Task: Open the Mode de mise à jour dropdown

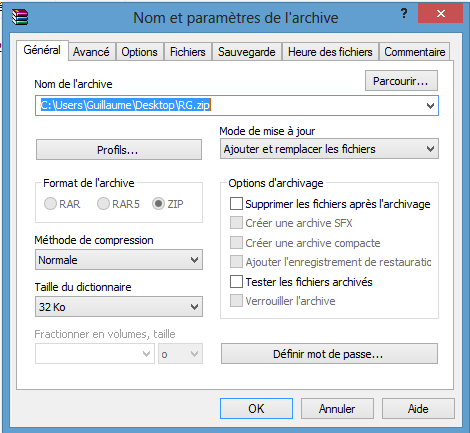Action: (x=329, y=149)
